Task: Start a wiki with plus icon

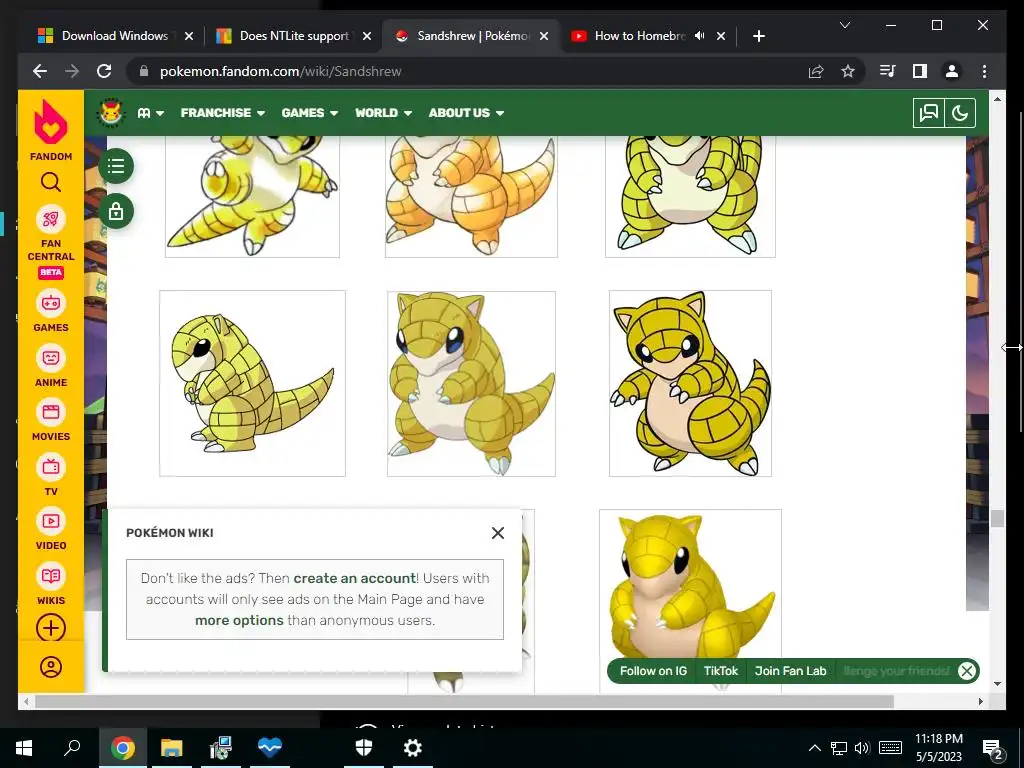Action: [x=51, y=628]
